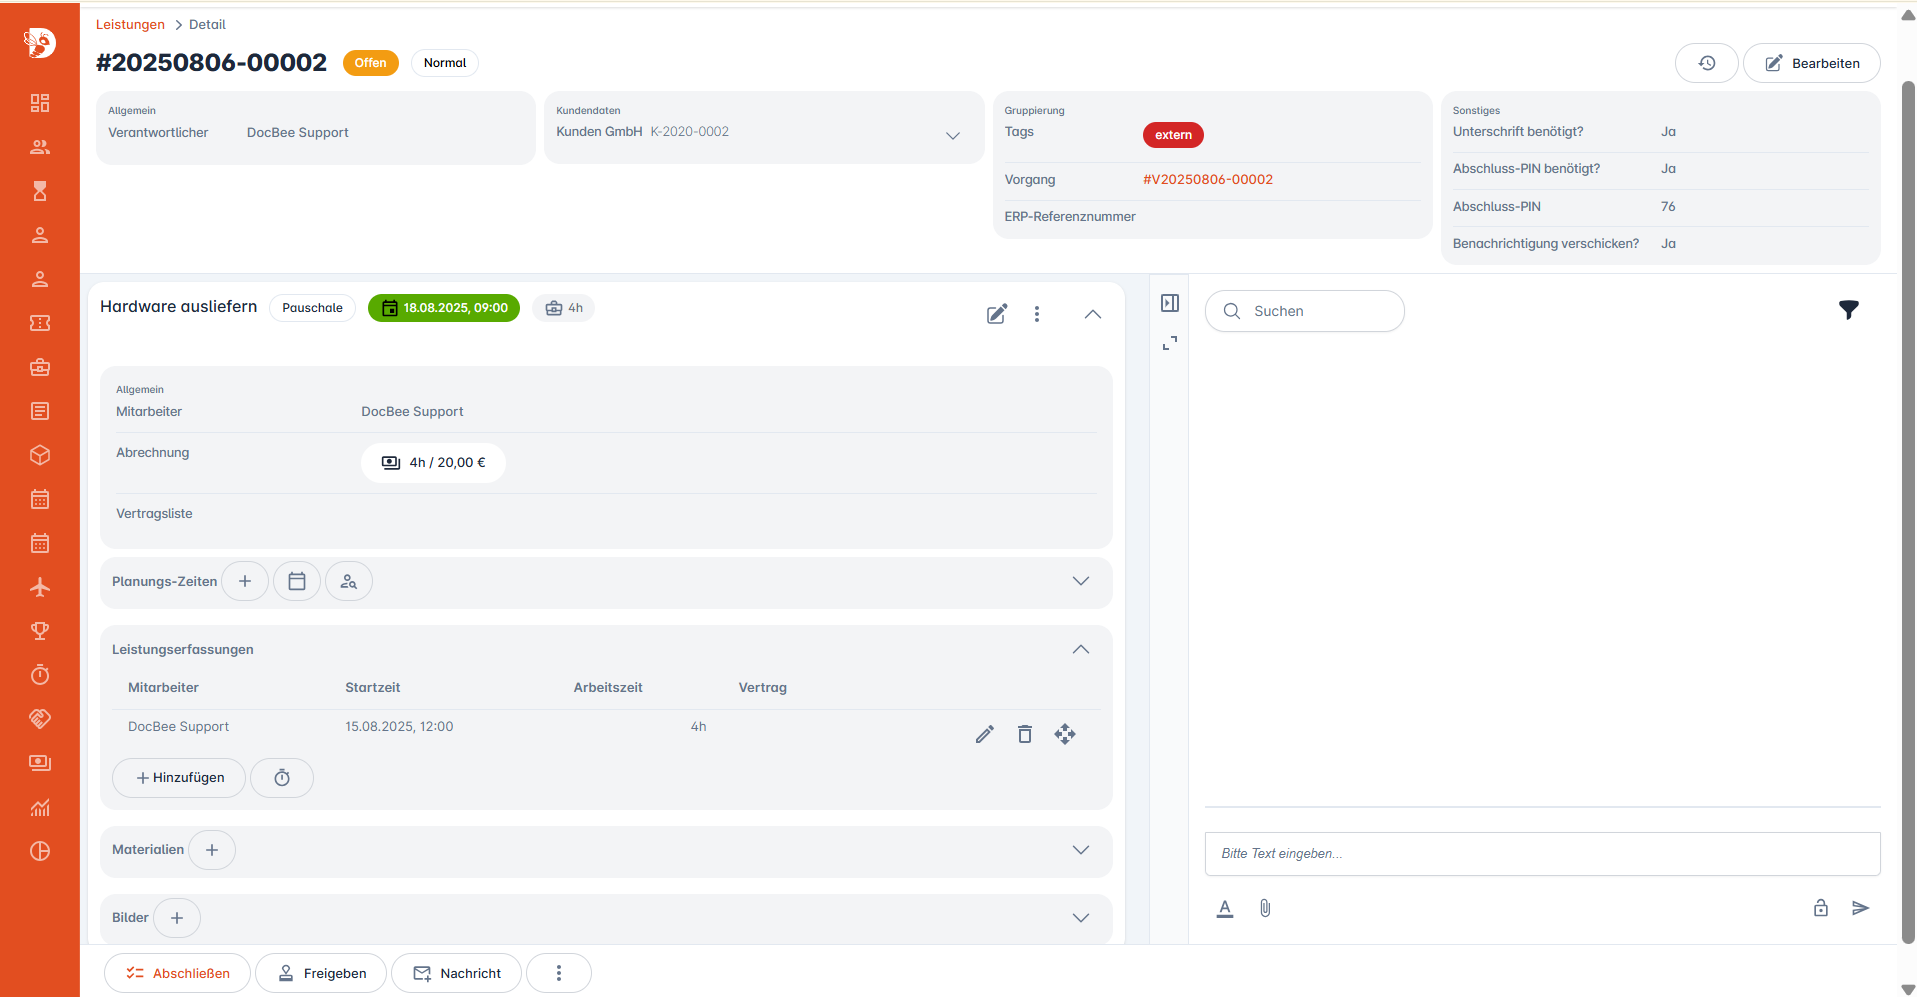The image size is (1917, 997).
Task: Open text formatting in message editor
Action: tap(1225, 908)
